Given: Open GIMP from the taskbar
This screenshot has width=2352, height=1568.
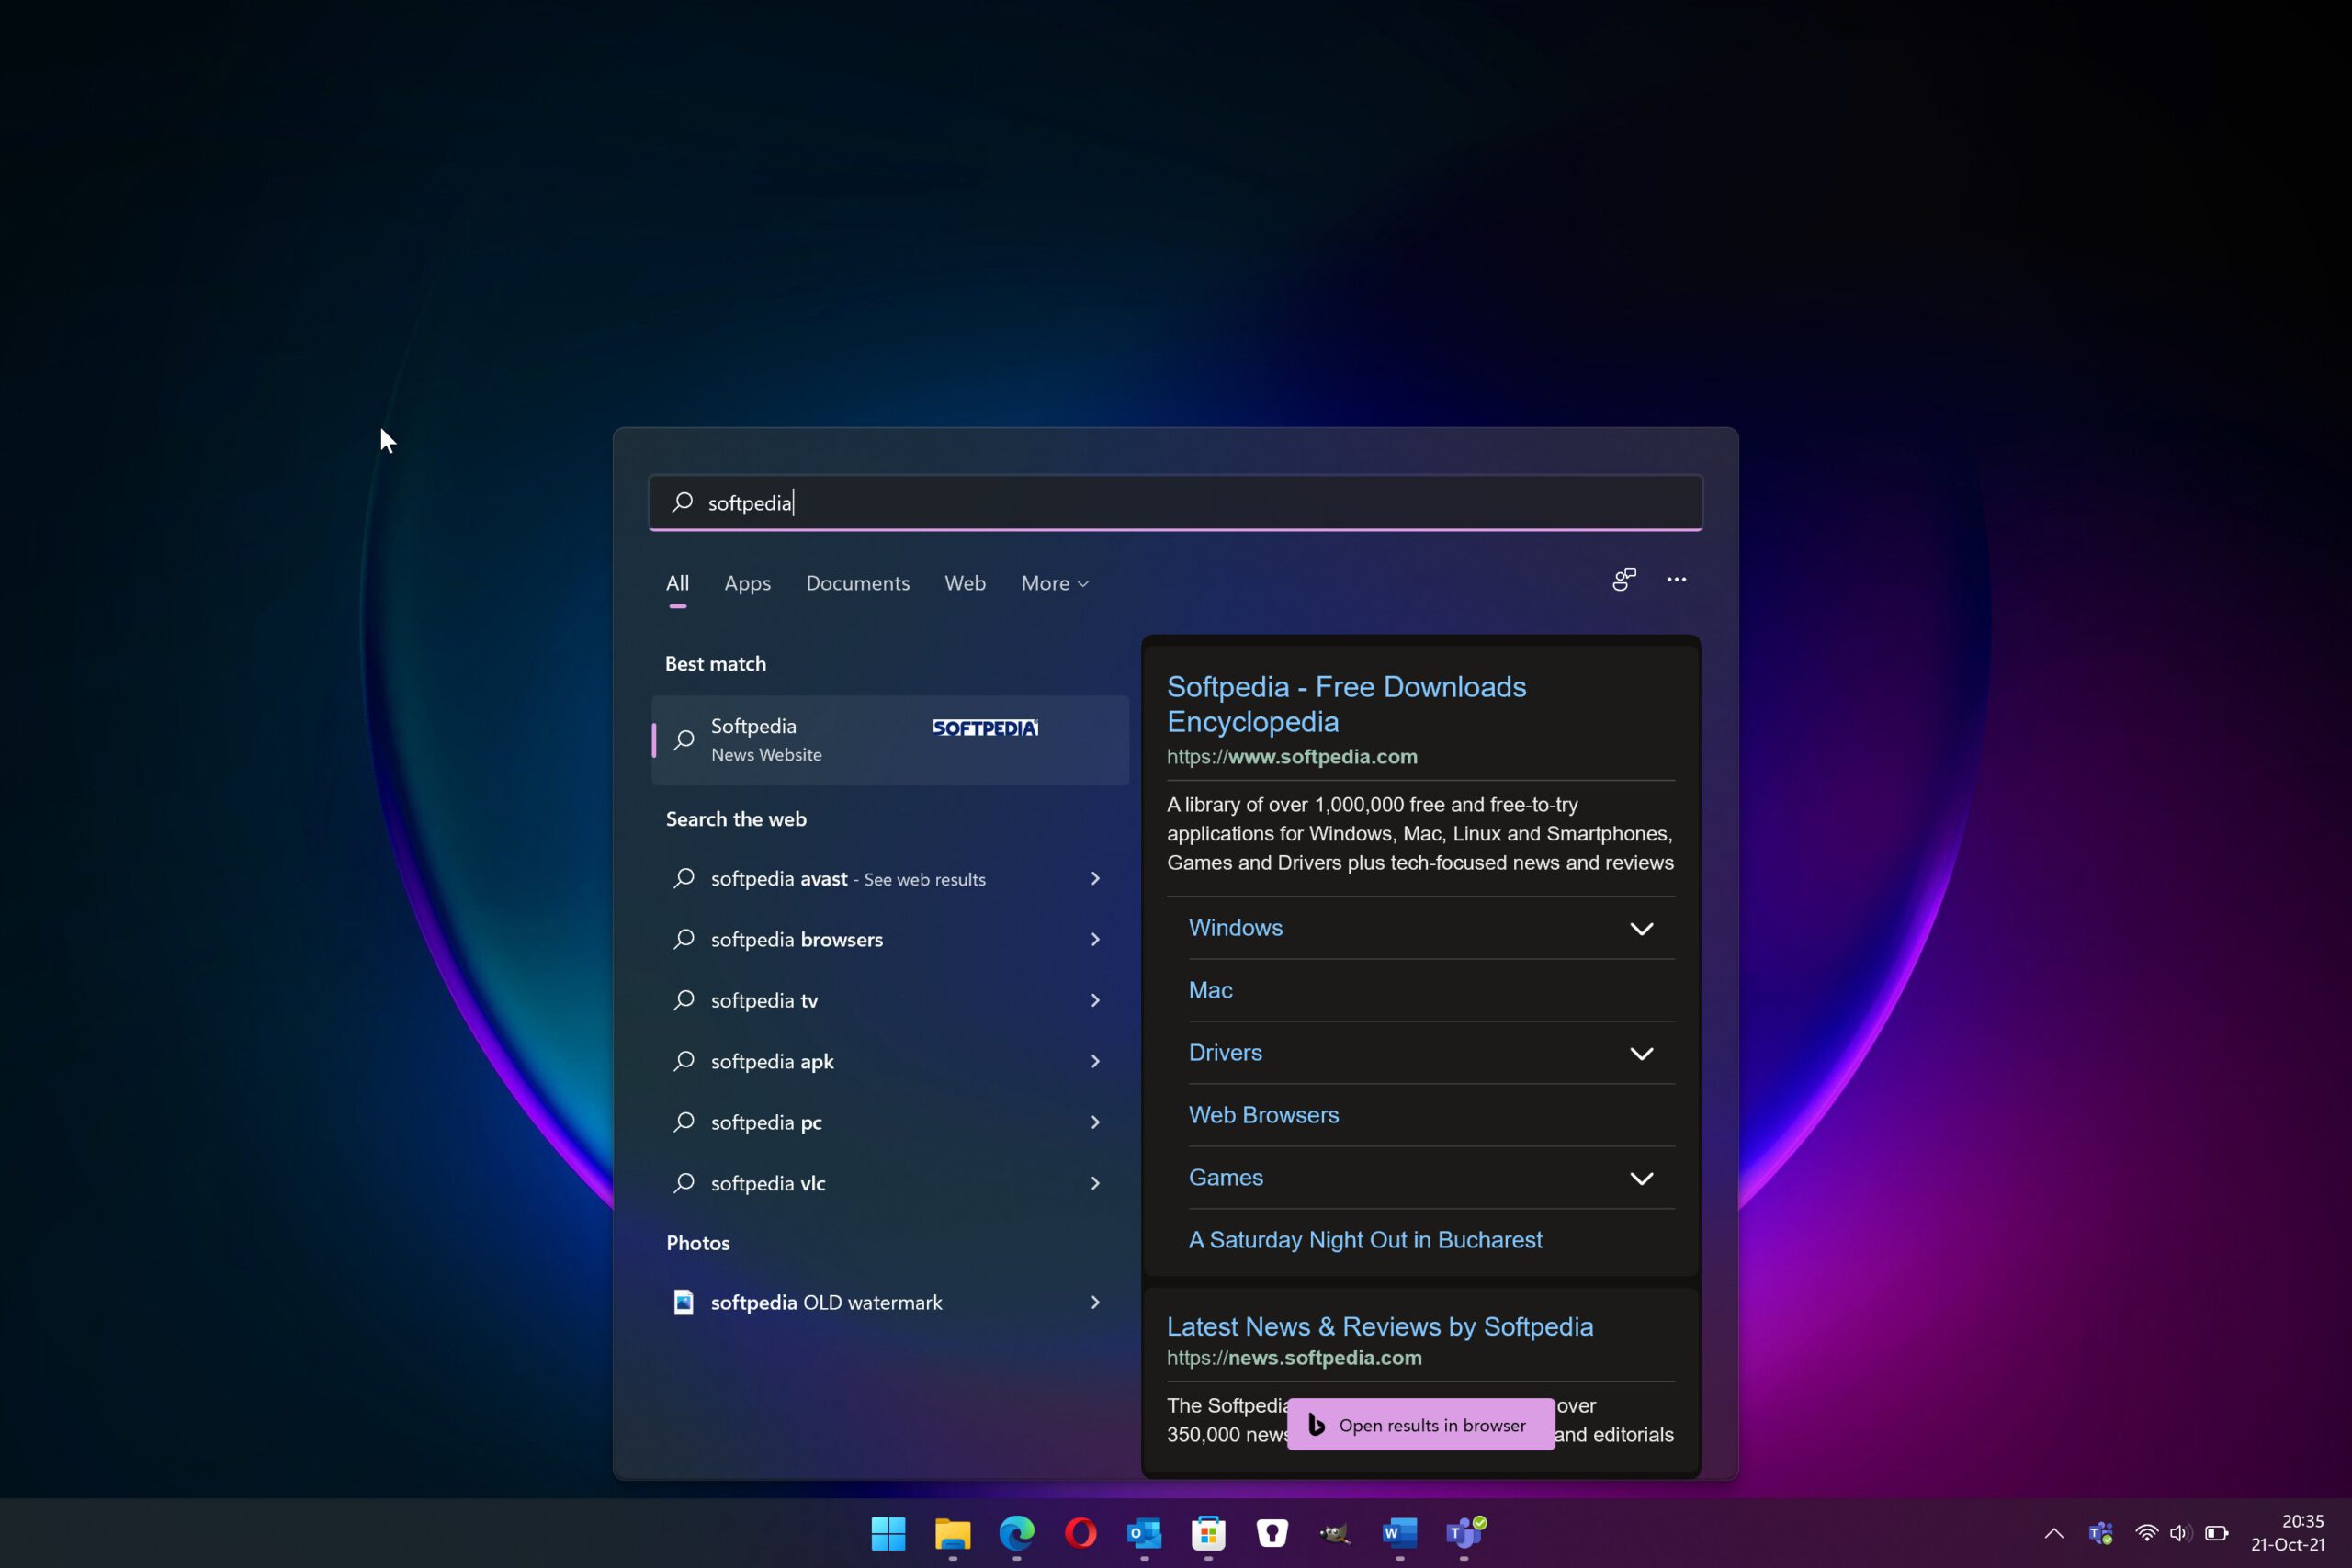Looking at the screenshot, I should coord(1336,1533).
